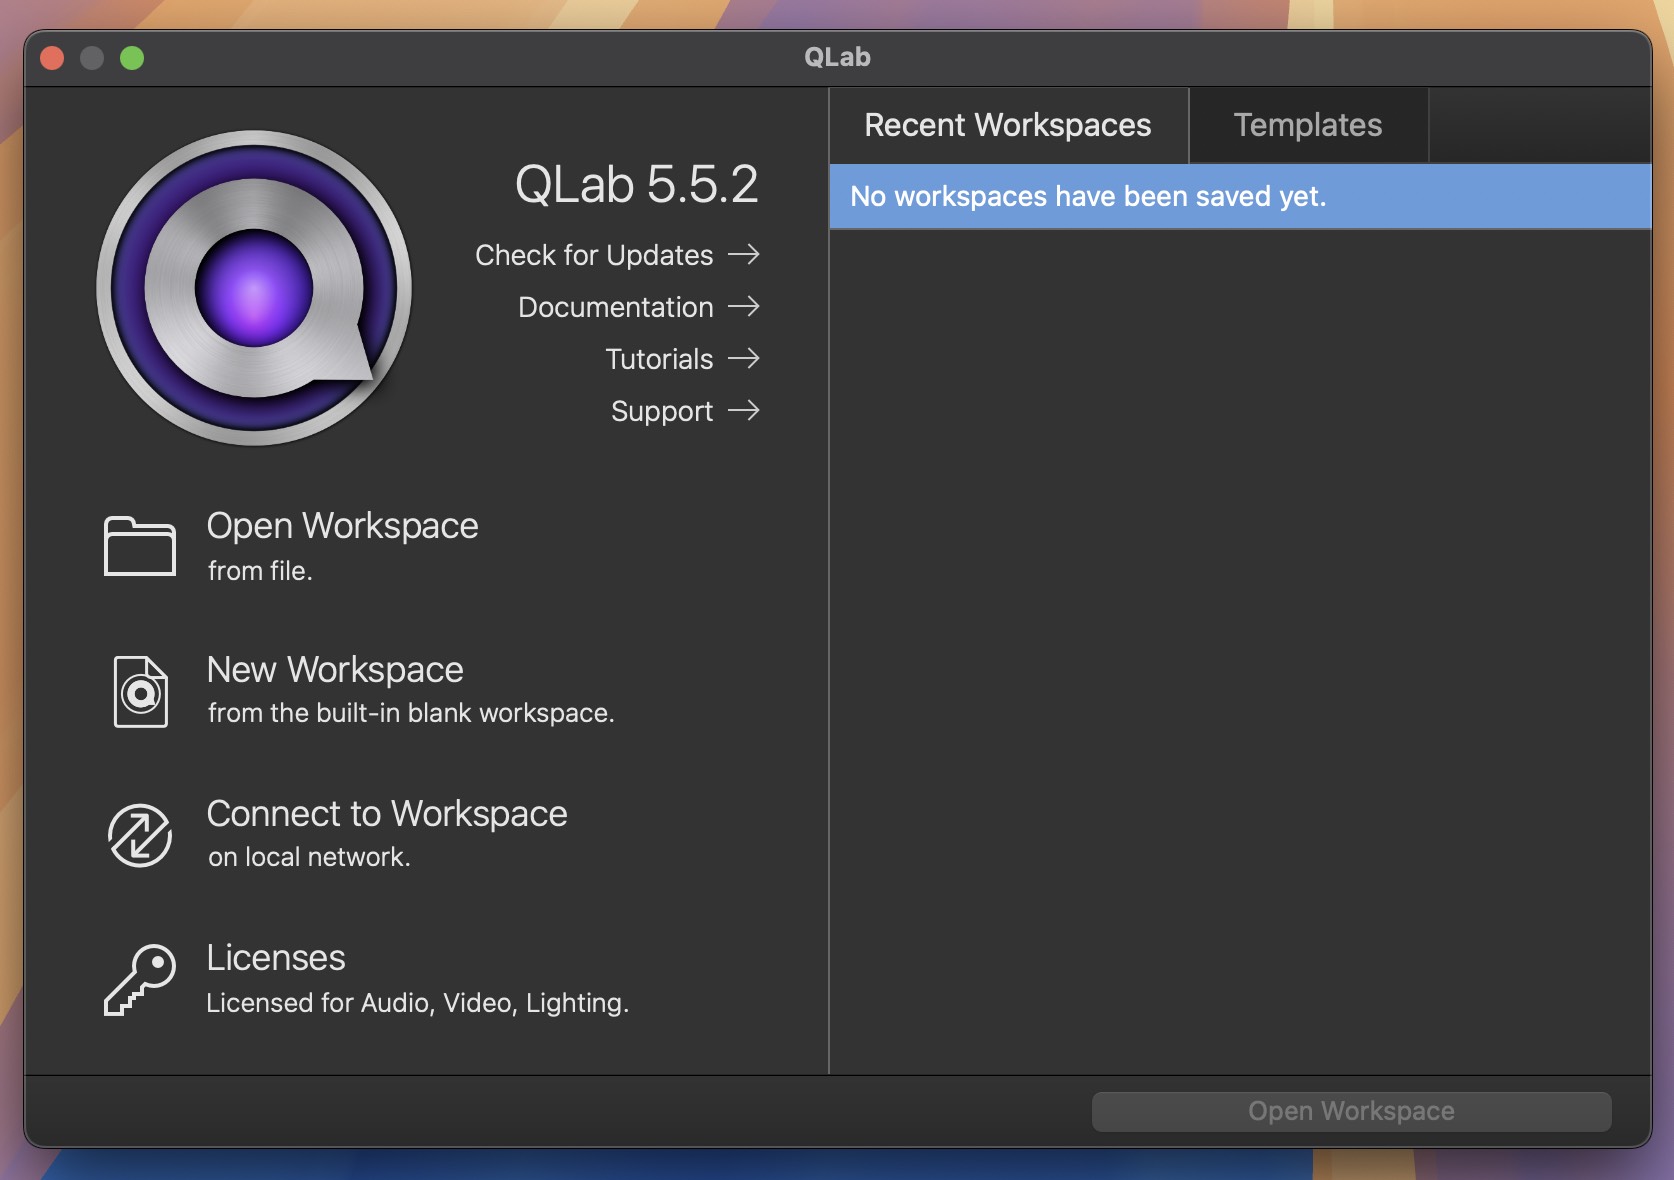Switch to the Templates tab

click(x=1308, y=125)
